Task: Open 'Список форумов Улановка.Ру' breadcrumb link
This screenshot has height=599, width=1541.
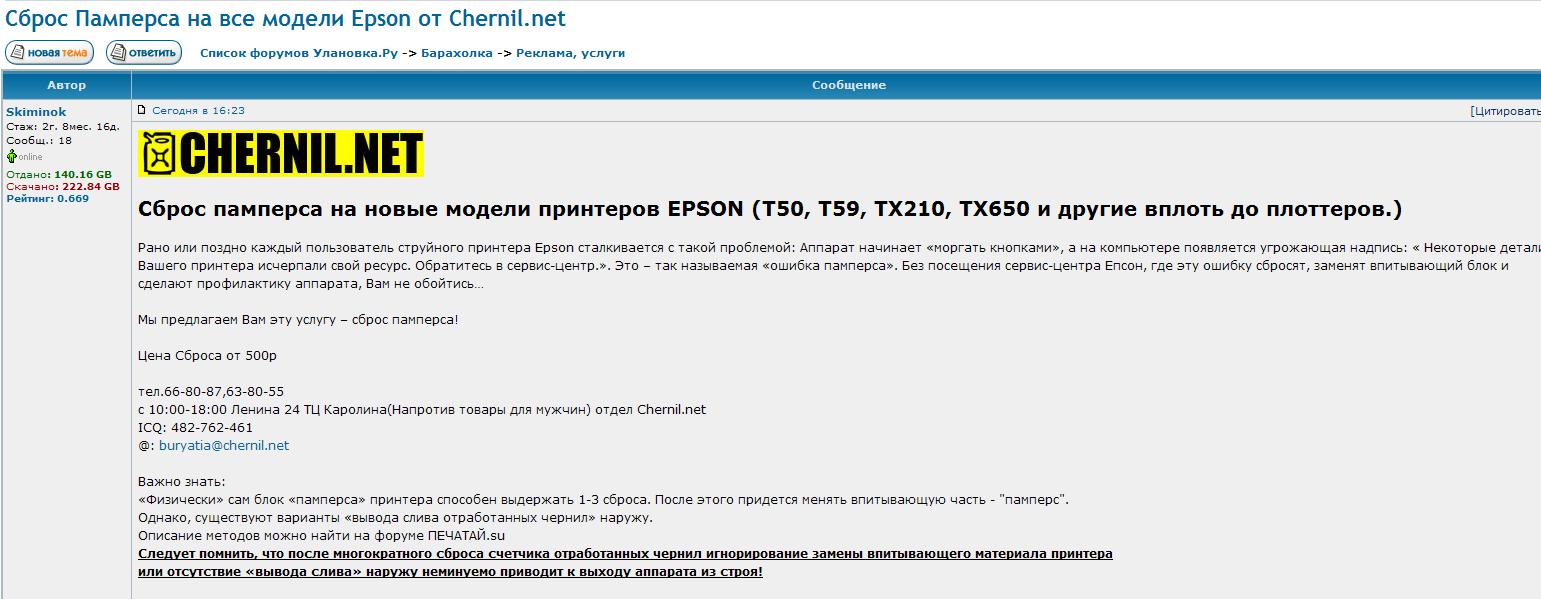Action: coord(299,53)
